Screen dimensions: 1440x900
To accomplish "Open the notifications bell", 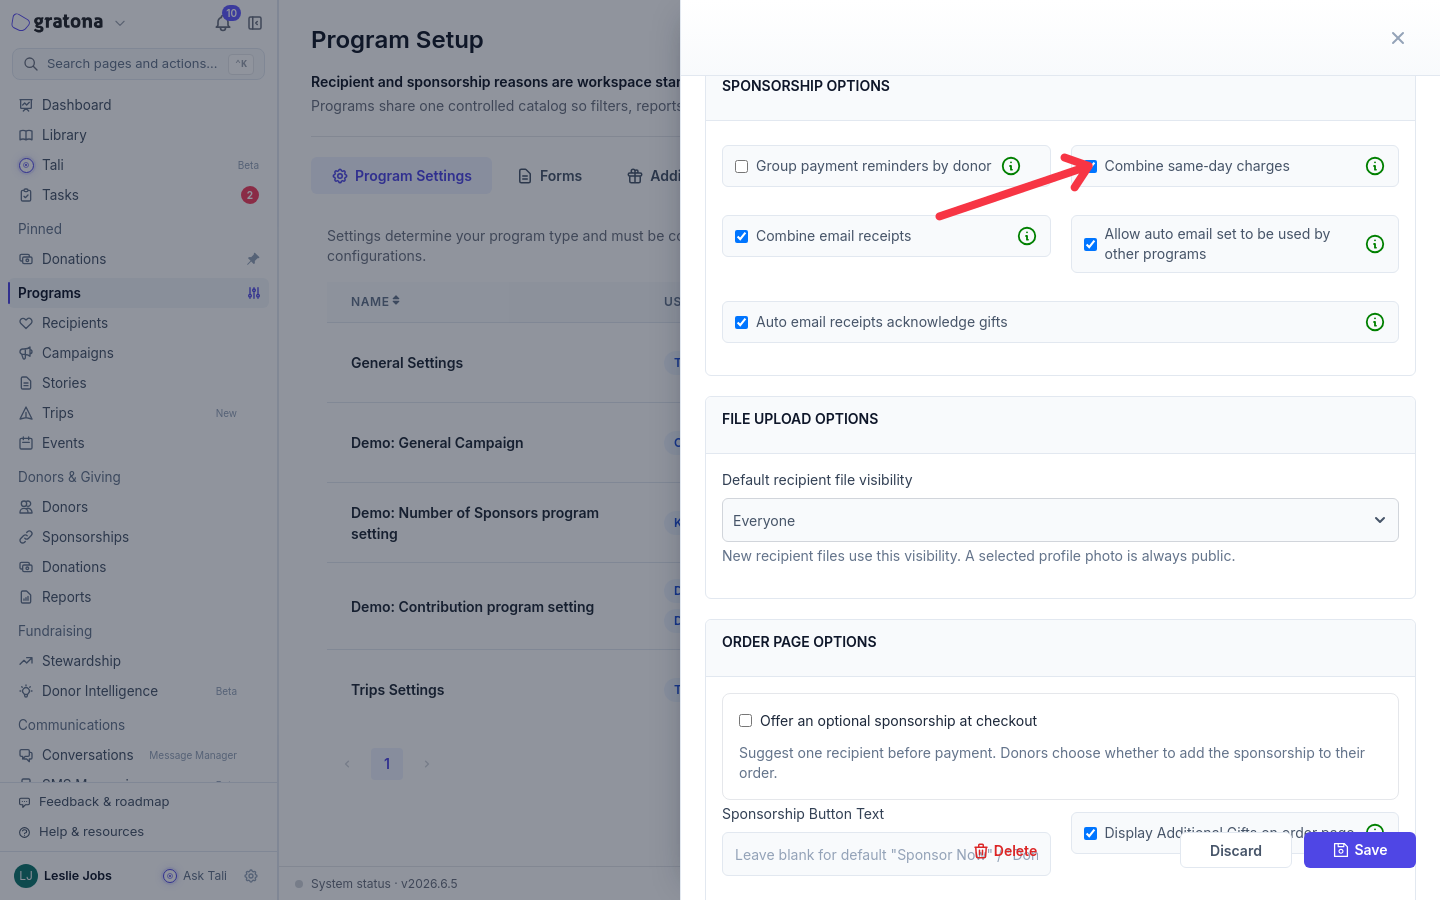I will pyautogui.click(x=223, y=22).
